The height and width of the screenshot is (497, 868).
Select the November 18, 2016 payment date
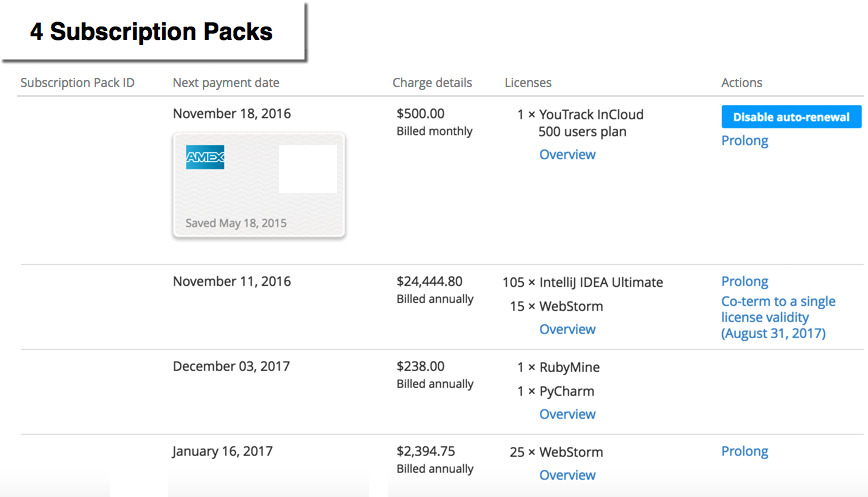click(231, 113)
